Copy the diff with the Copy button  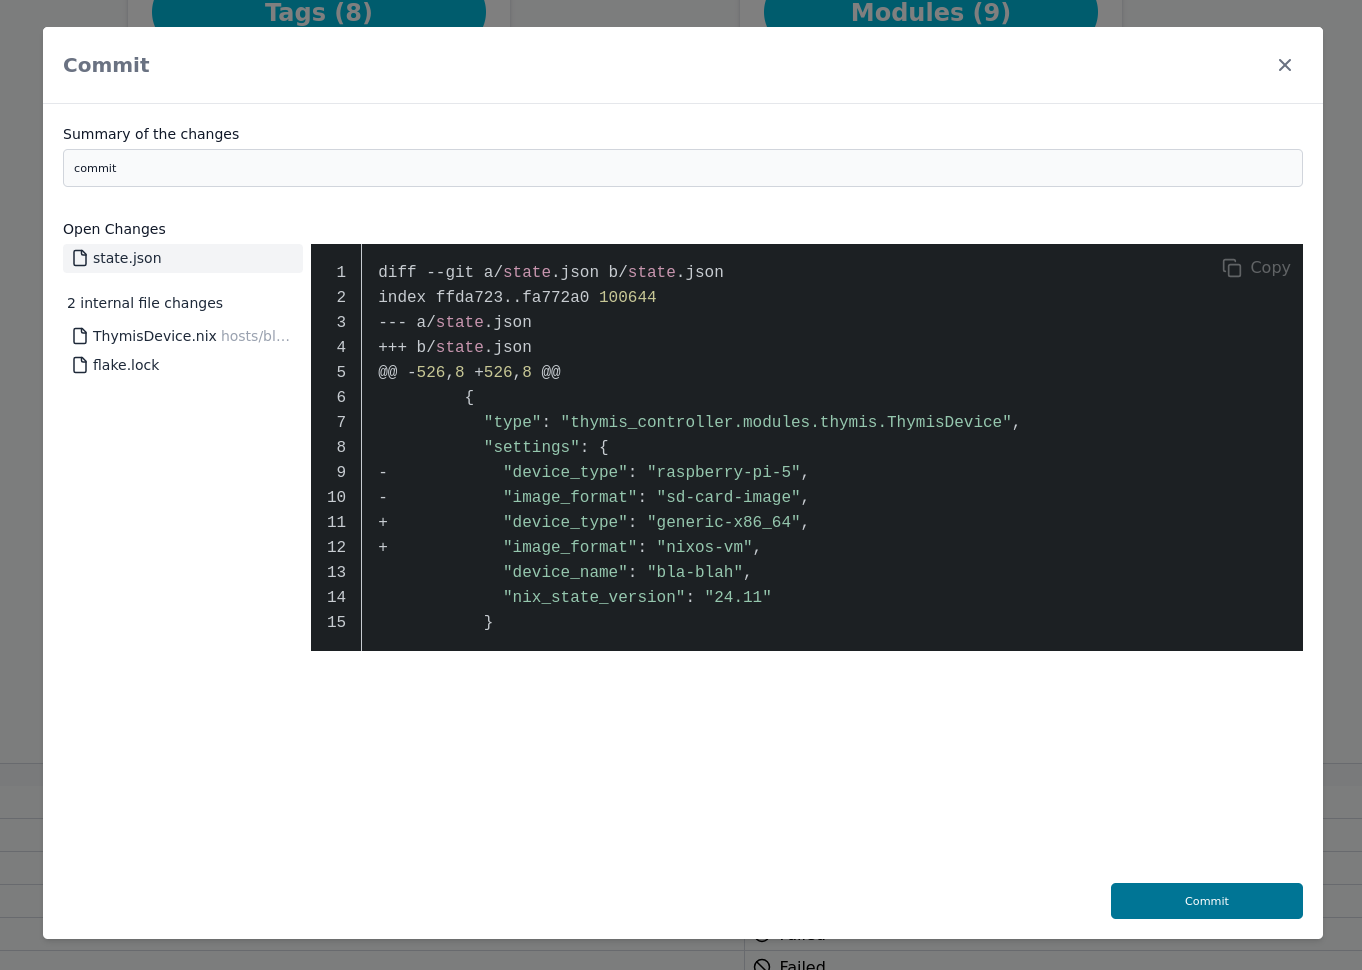(1256, 268)
